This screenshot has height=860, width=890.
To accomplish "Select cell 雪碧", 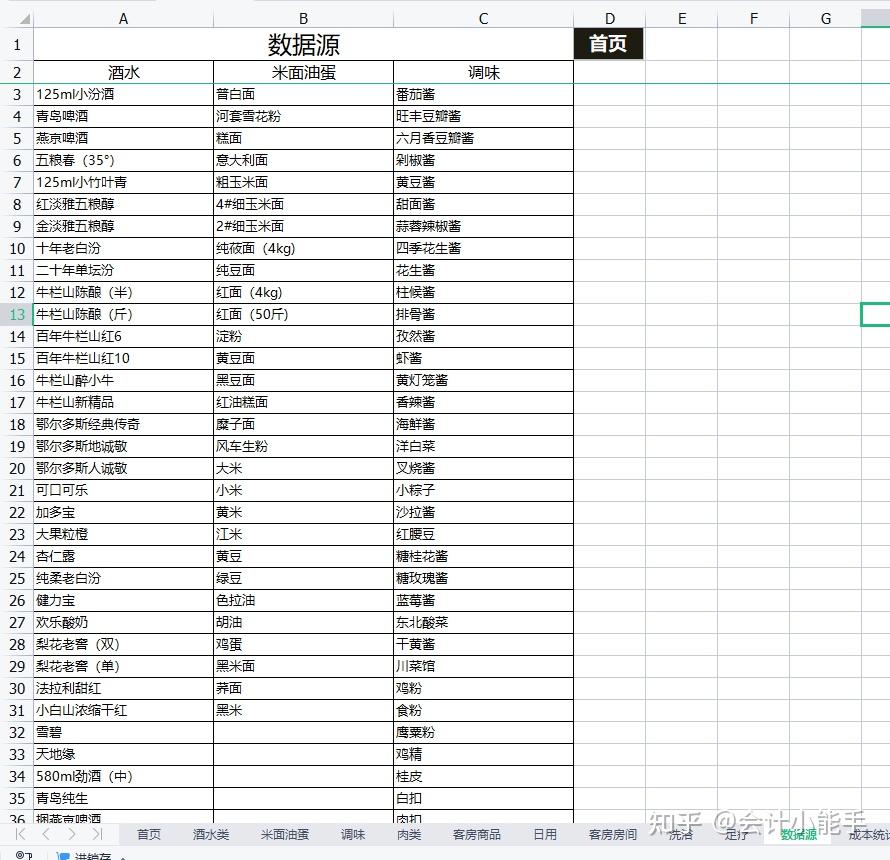I will pyautogui.click(x=123, y=733).
